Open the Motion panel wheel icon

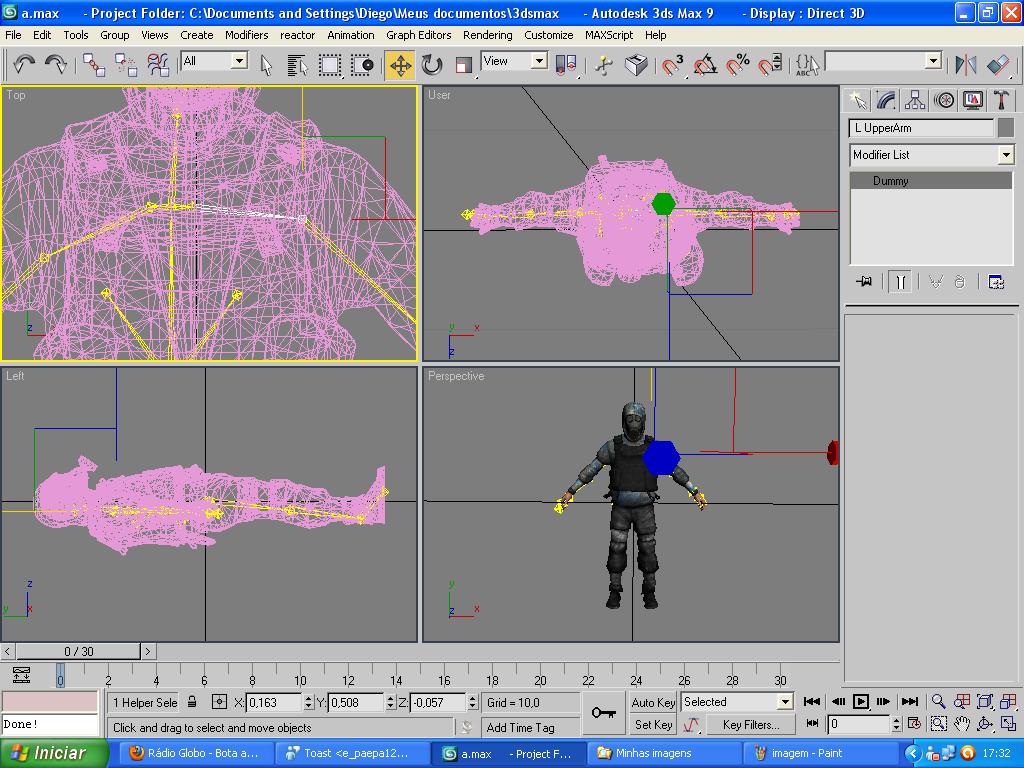(x=943, y=100)
